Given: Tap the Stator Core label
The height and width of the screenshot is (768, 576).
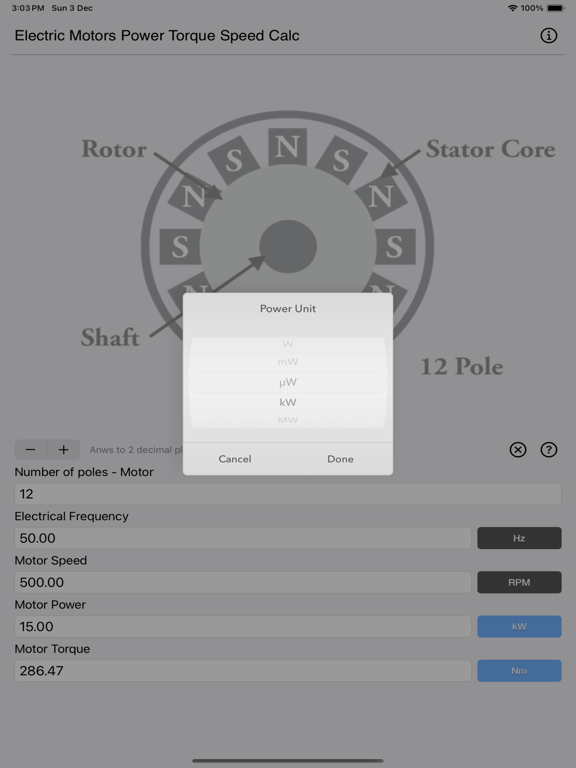Looking at the screenshot, I should point(490,149).
